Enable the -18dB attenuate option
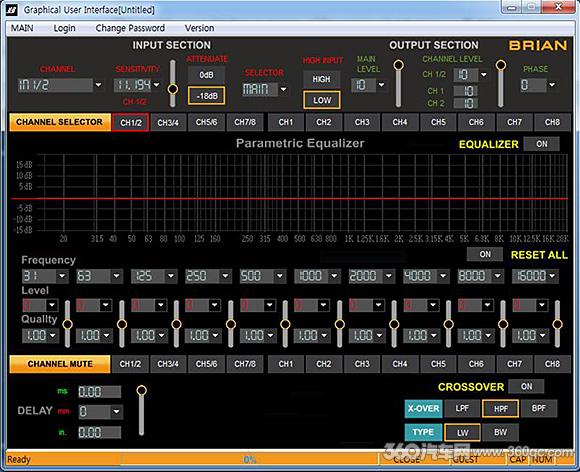The width and height of the screenshot is (580, 472). pos(206,96)
